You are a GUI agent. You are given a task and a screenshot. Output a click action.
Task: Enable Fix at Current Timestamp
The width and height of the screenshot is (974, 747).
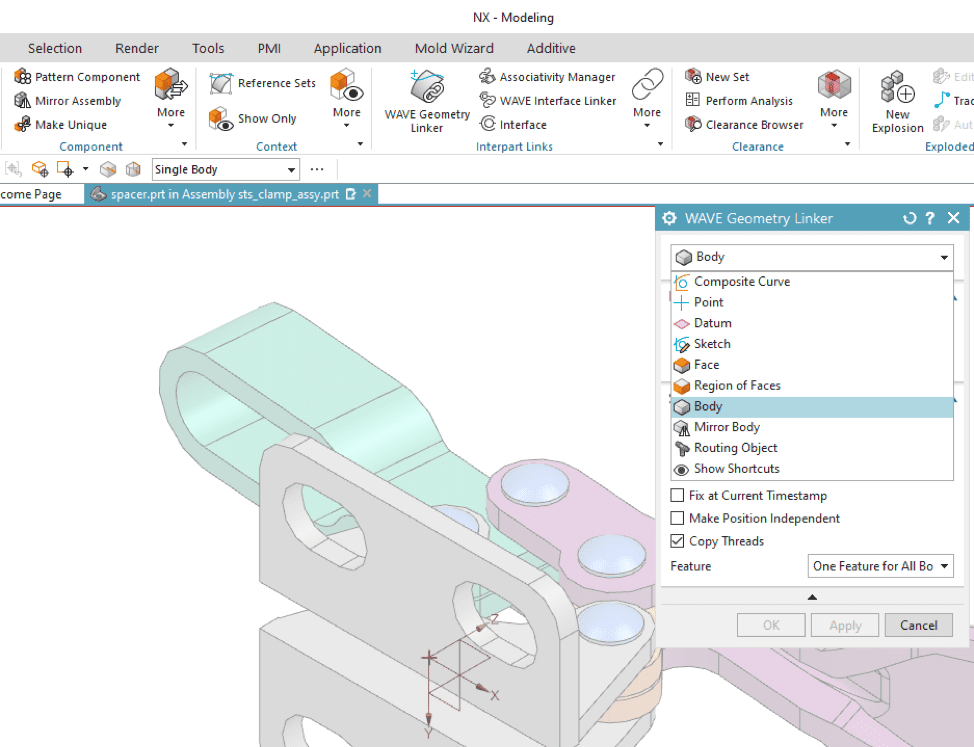[x=676, y=495]
